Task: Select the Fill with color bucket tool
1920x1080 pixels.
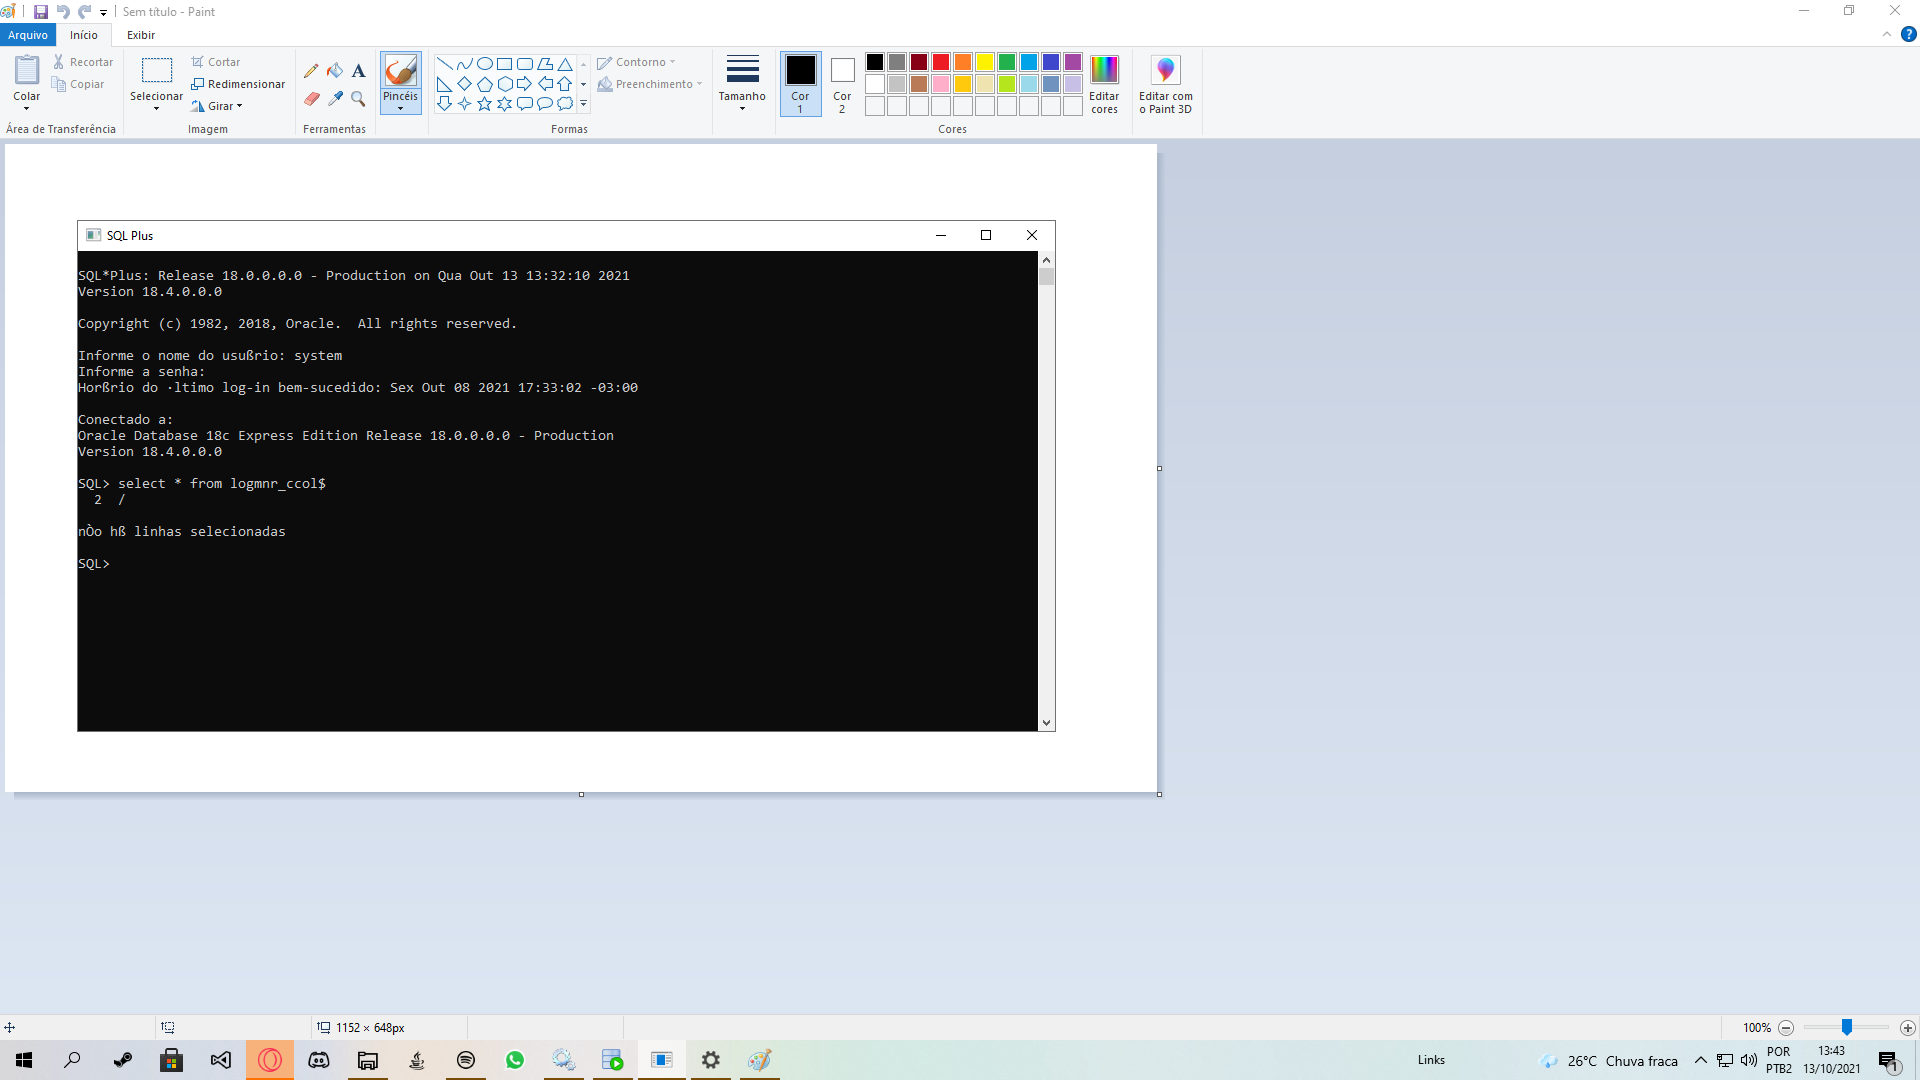Action: tap(335, 71)
